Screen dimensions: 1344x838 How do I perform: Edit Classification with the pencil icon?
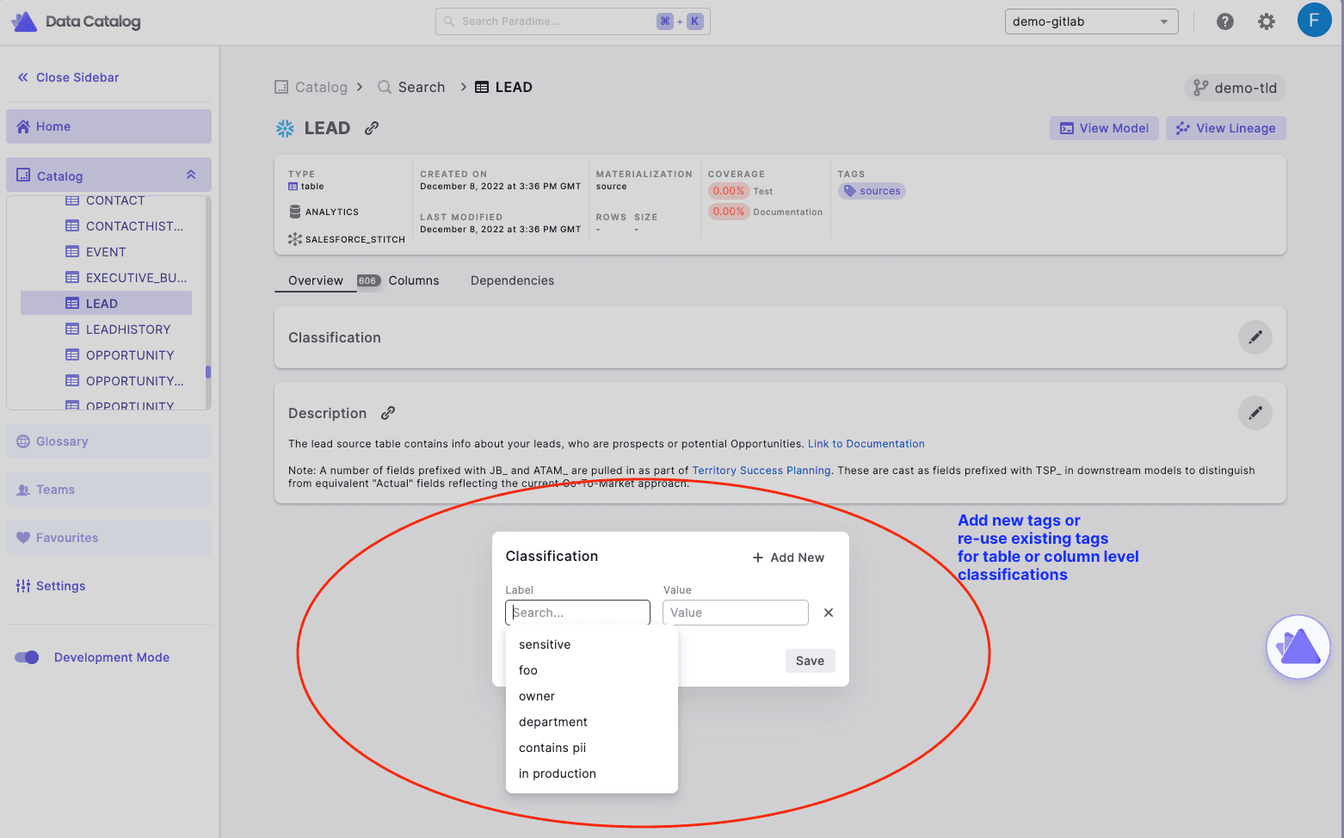point(1255,337)
